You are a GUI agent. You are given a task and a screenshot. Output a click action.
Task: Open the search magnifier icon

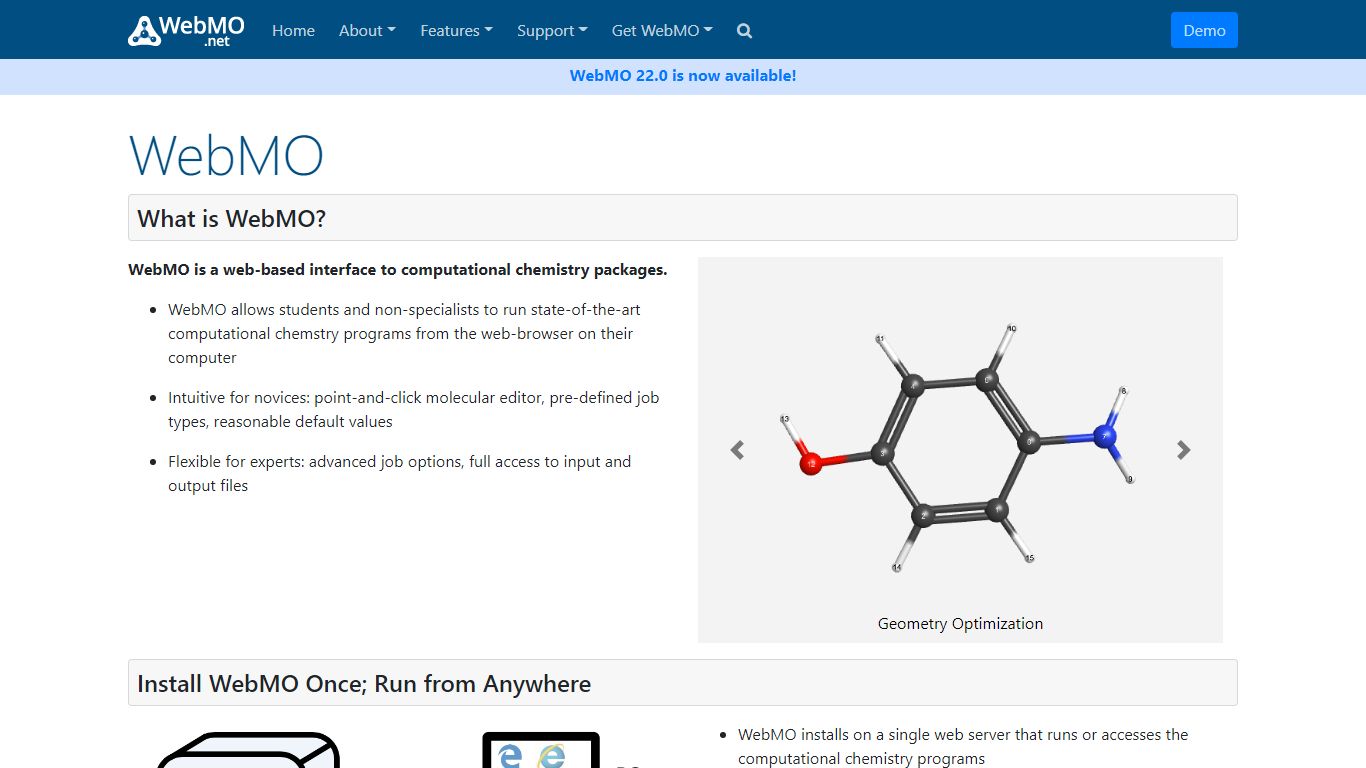744,31
